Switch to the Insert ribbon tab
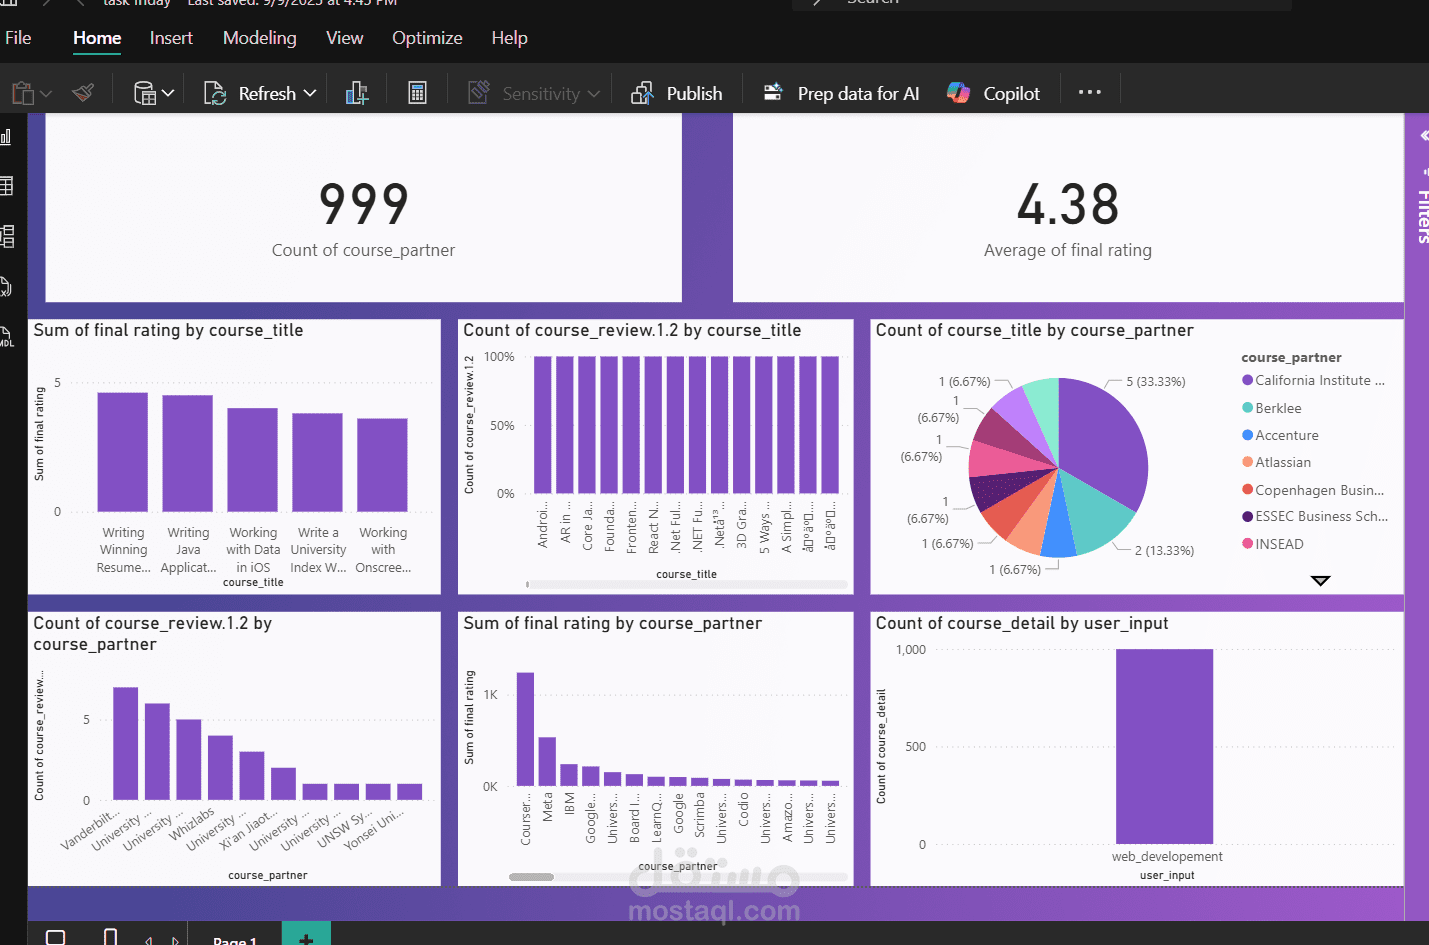 click(171, 38)
